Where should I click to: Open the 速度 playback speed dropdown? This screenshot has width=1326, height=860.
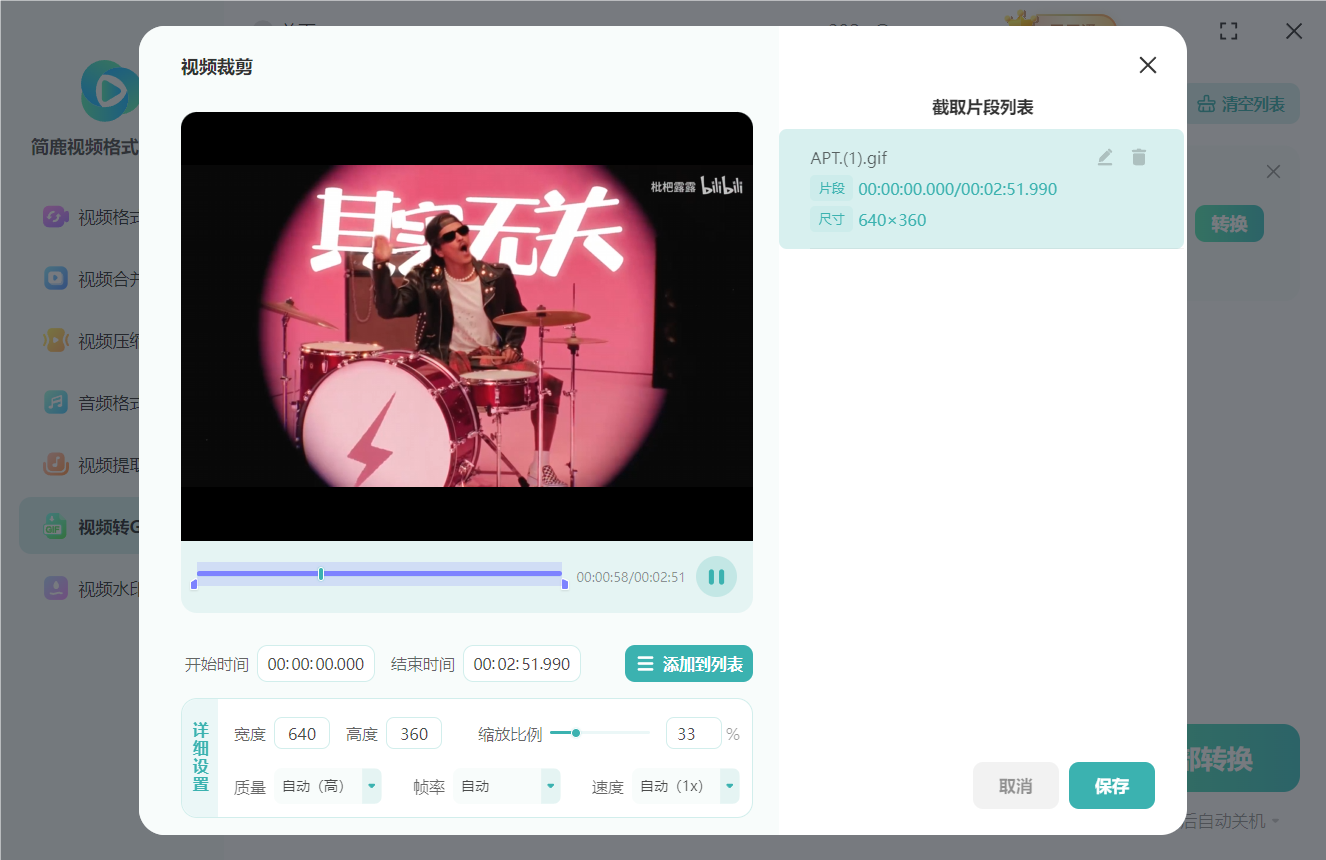click(x=729, y=786)
